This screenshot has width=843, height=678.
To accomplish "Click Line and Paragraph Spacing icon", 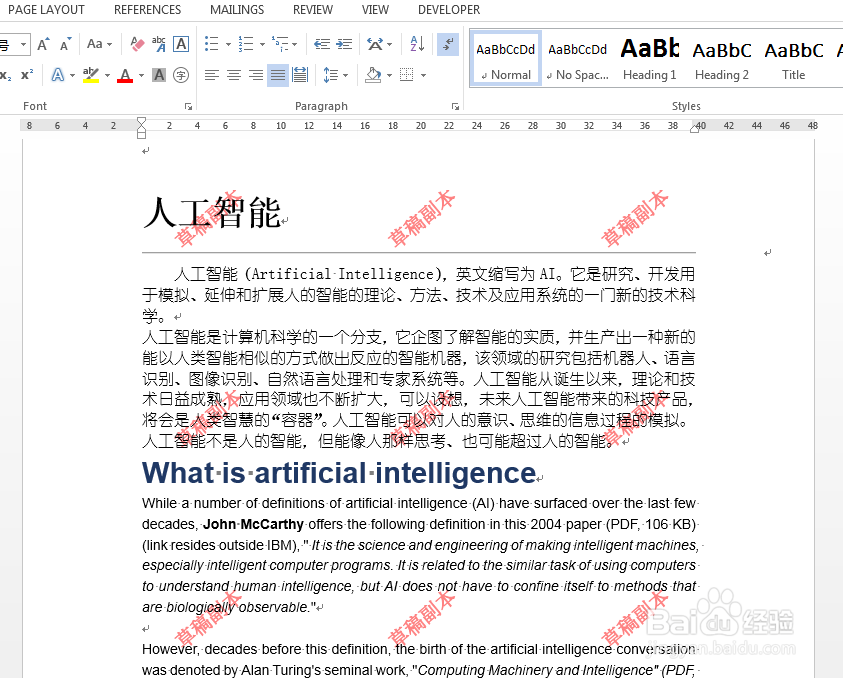I will point(331,75).
